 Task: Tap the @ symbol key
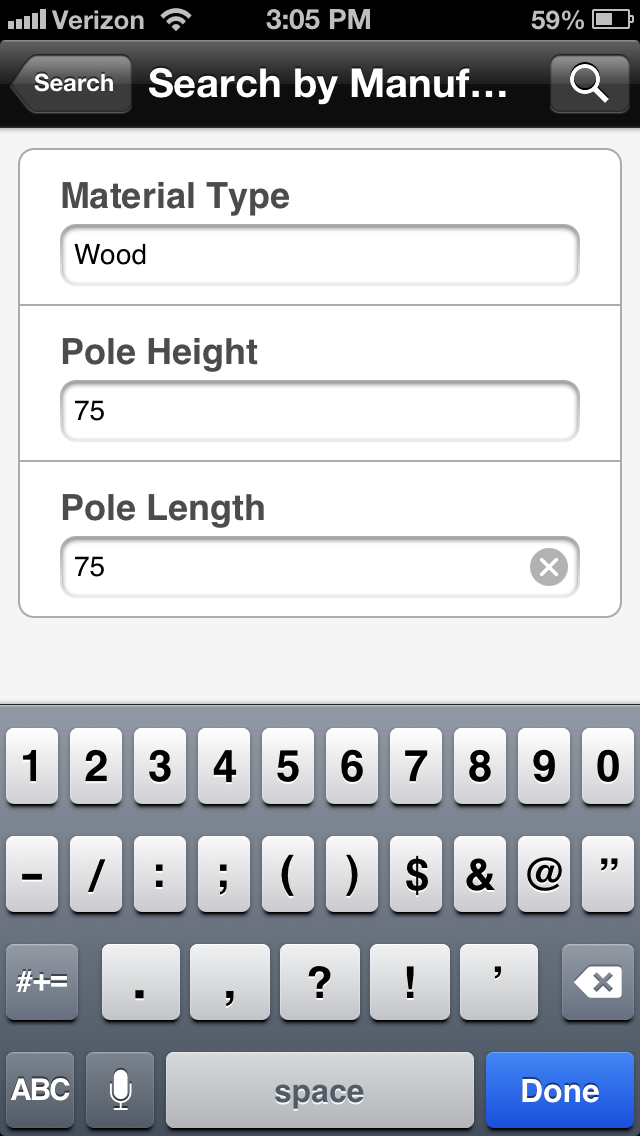coord(544,874)
